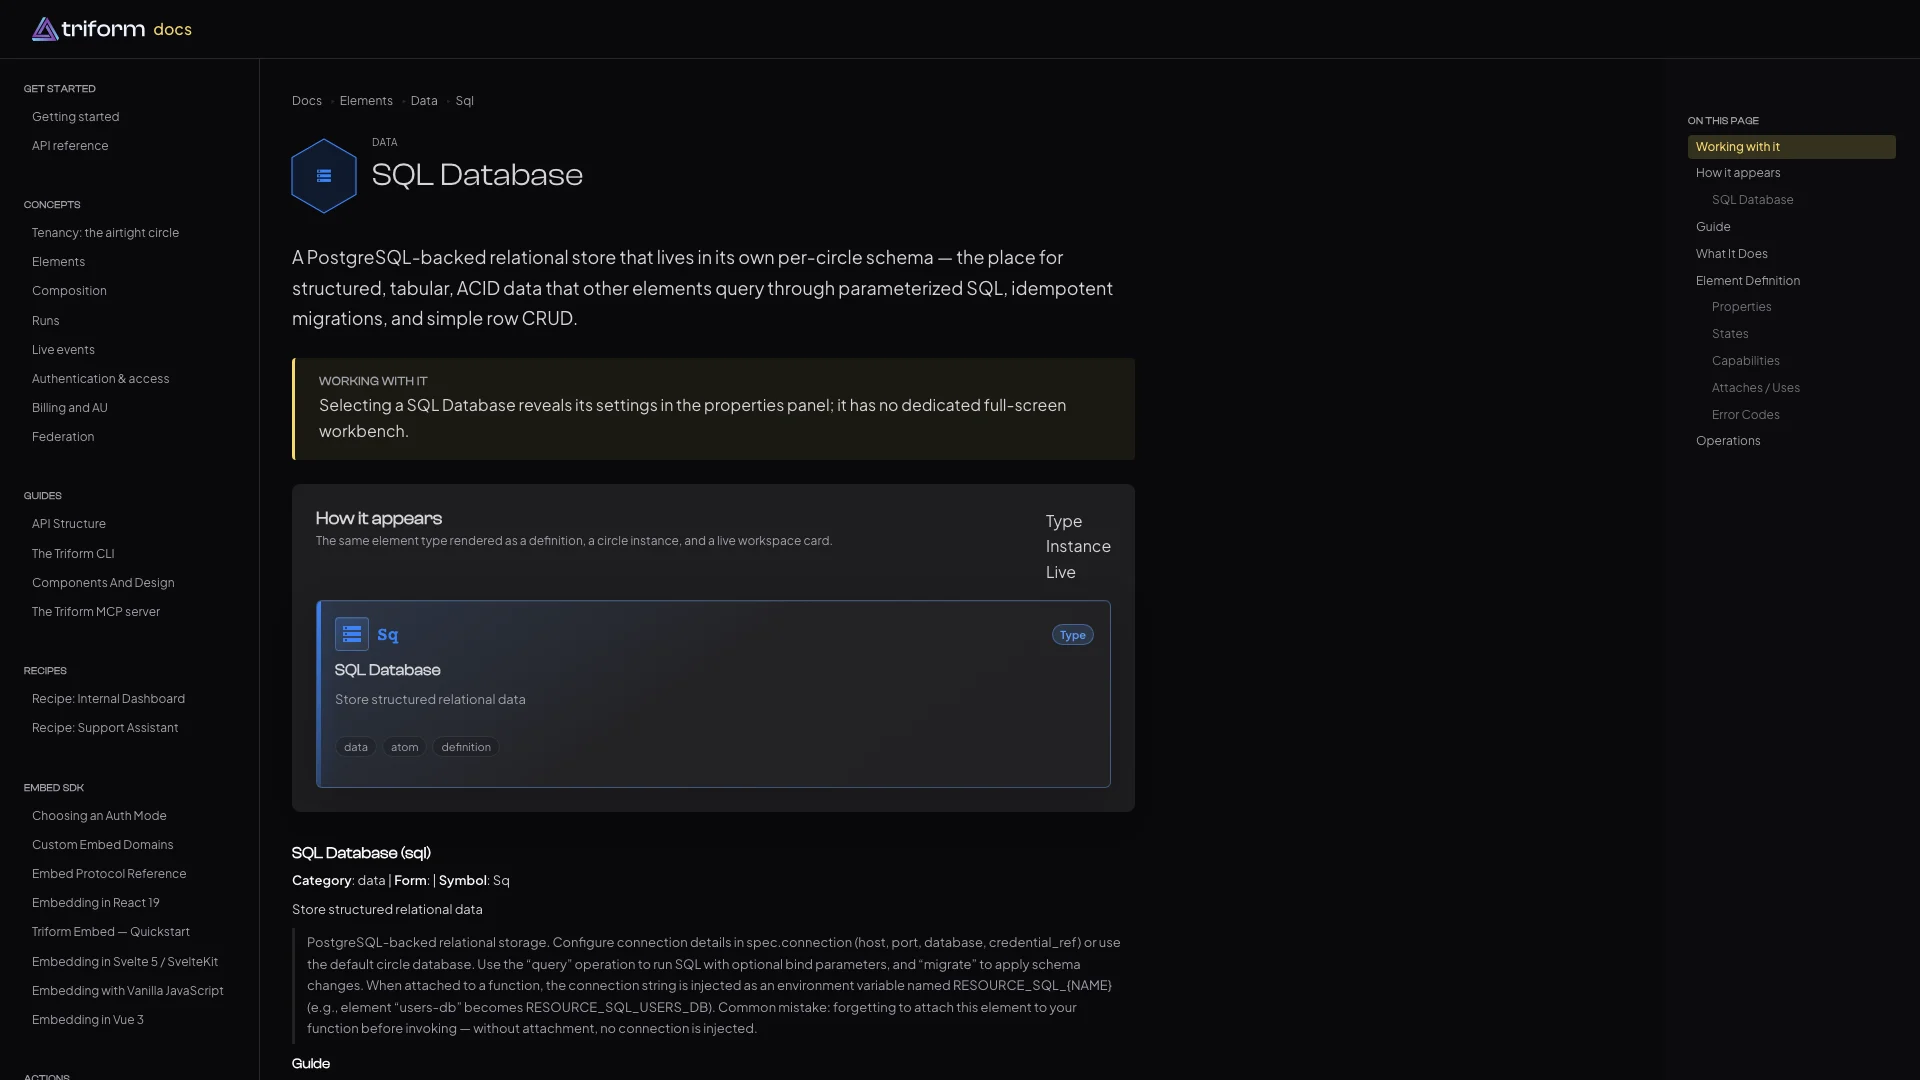Click the docs label beside the logo
The width and height of the screenshot is (1920, 1080).
point(173,29)
